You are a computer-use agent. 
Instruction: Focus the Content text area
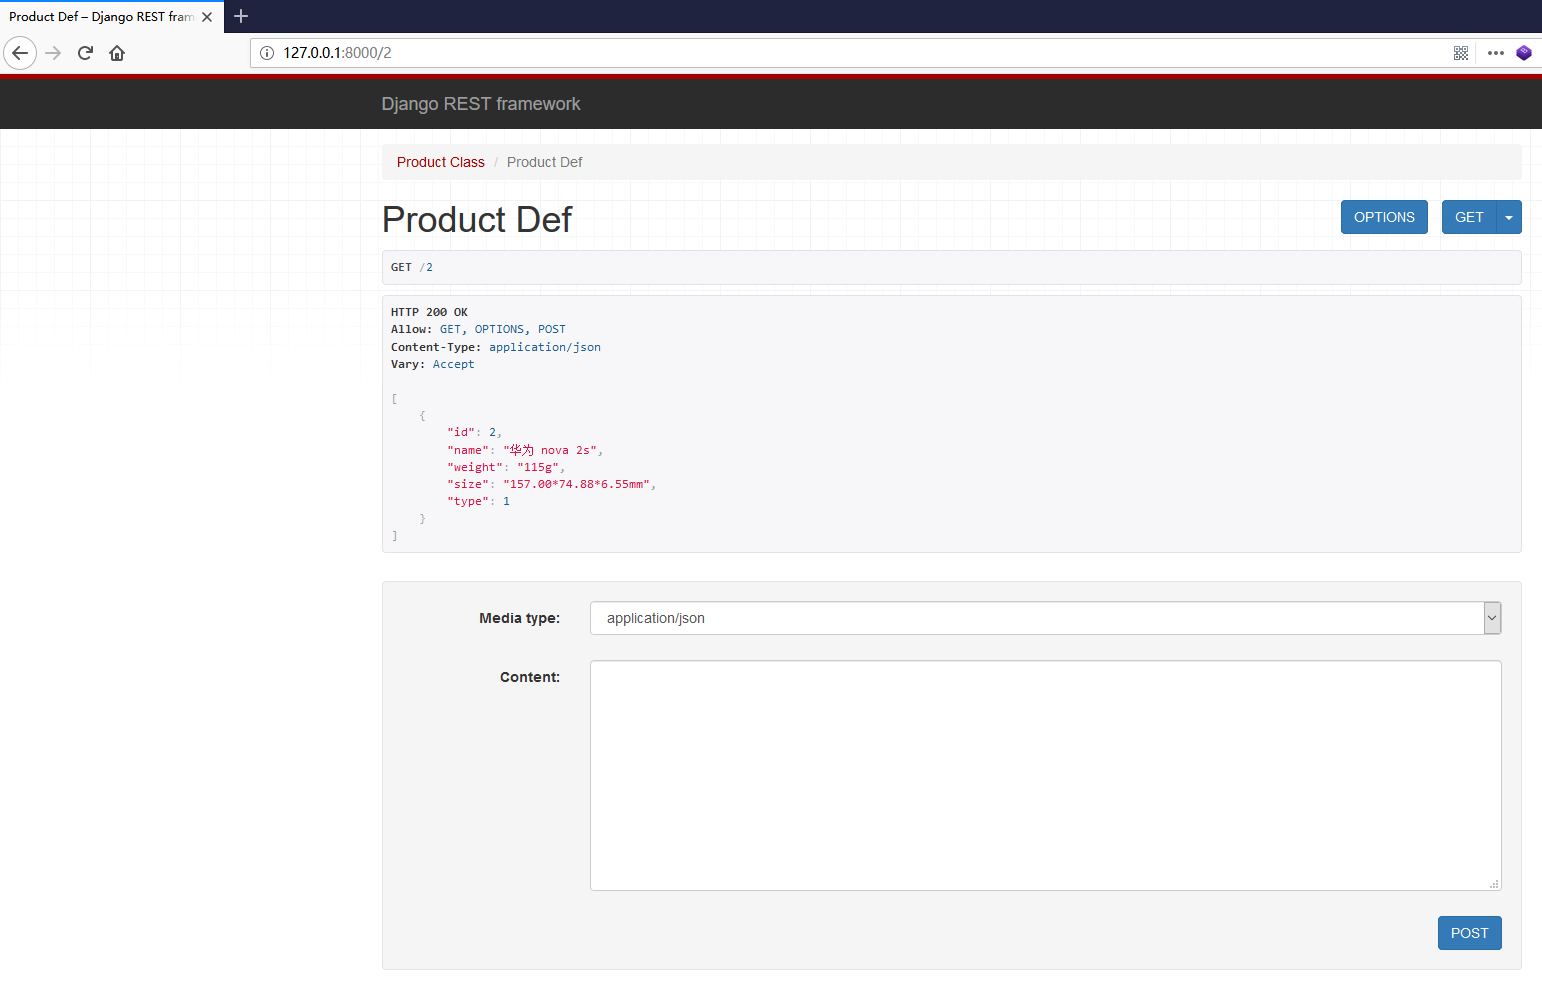(x=1046, y=775)
